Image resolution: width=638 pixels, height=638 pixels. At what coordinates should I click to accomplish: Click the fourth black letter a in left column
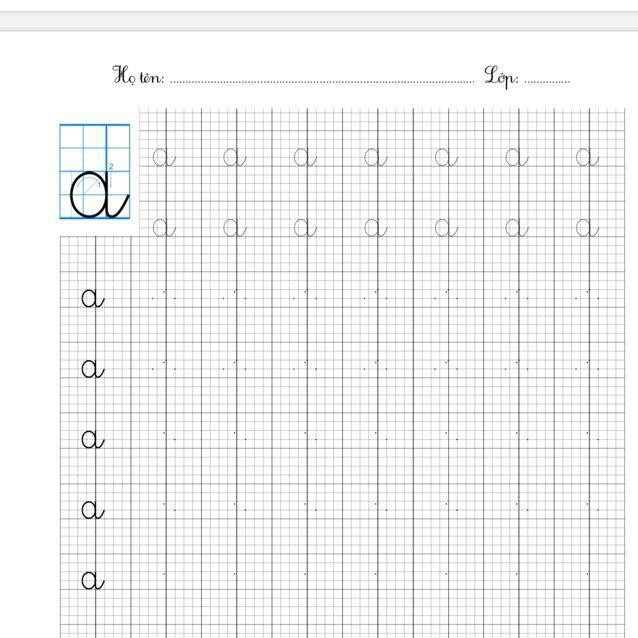pyautogui.click(x=92, y=510)
